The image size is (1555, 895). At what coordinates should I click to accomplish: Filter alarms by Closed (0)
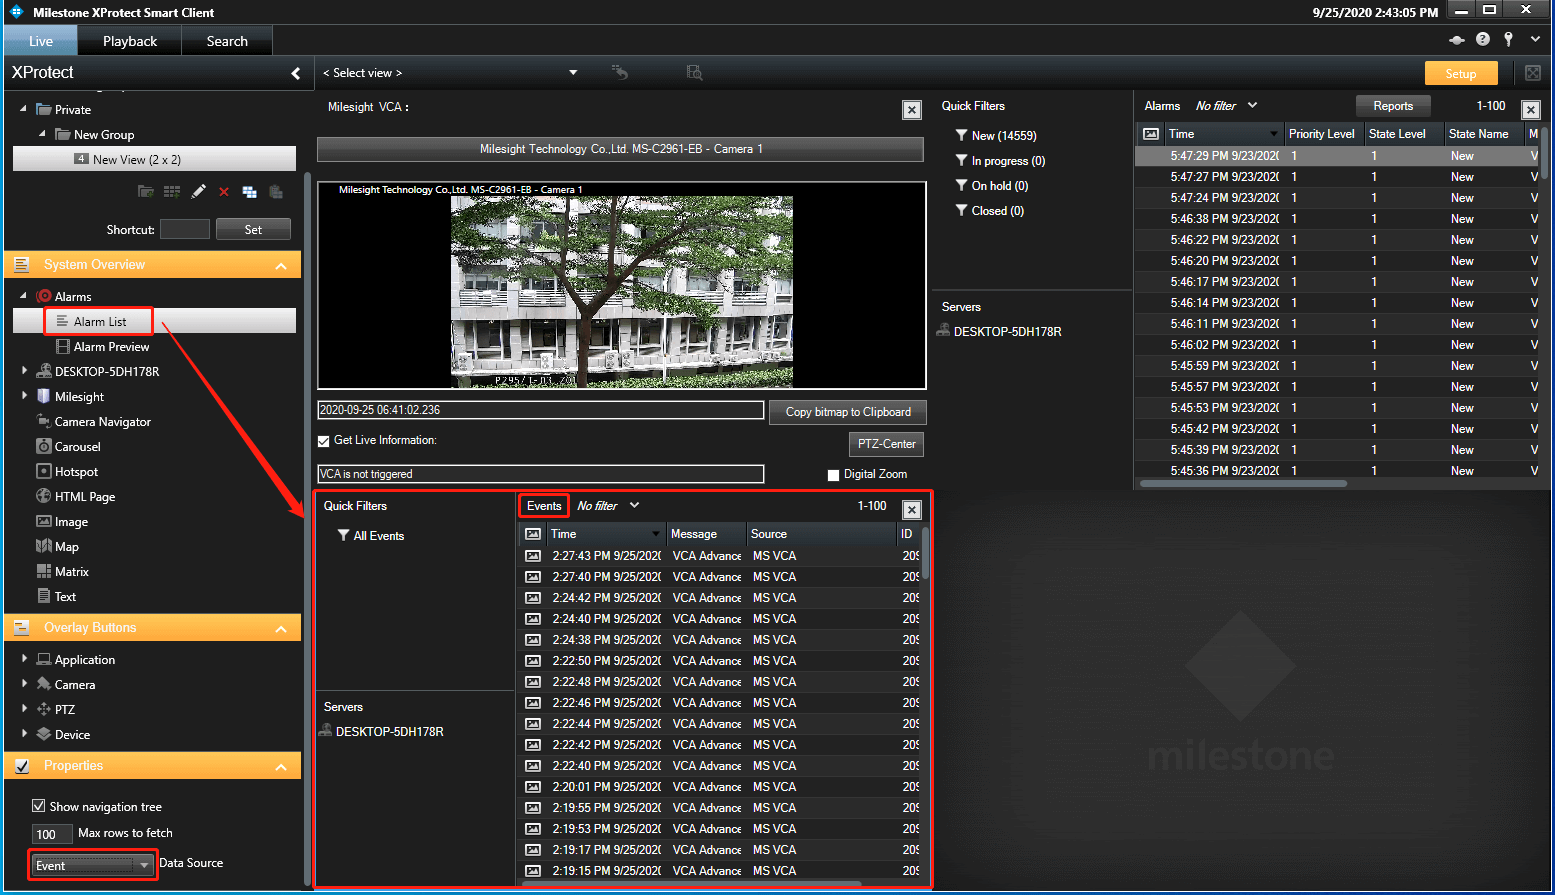(990, 210)
